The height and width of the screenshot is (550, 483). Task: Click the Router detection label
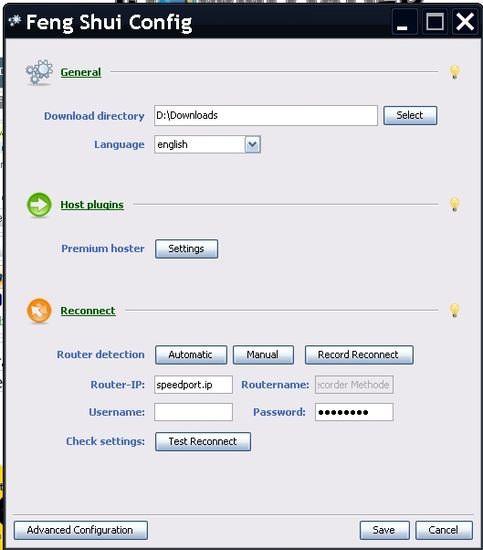click(101, 355)
